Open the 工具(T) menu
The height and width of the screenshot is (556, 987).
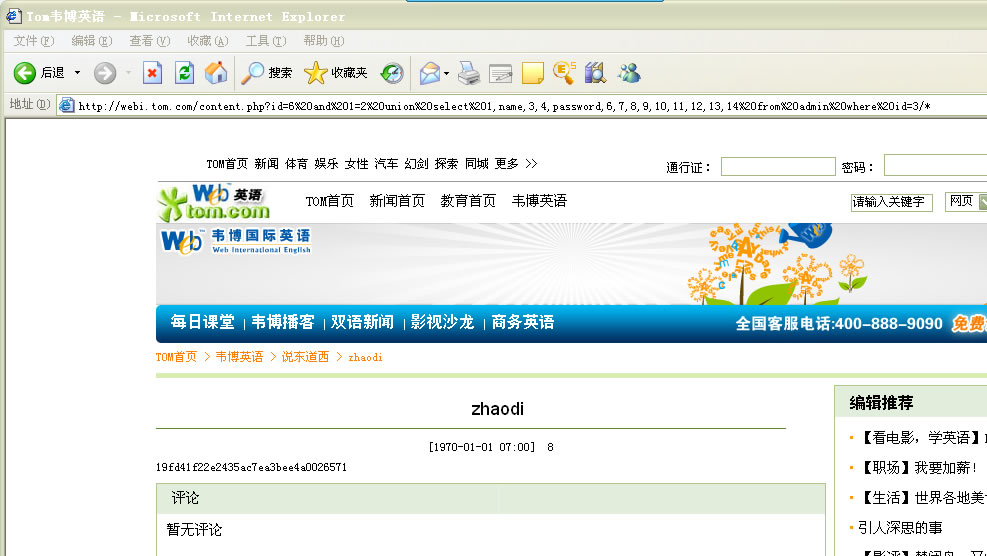click(x=266, y=41)
